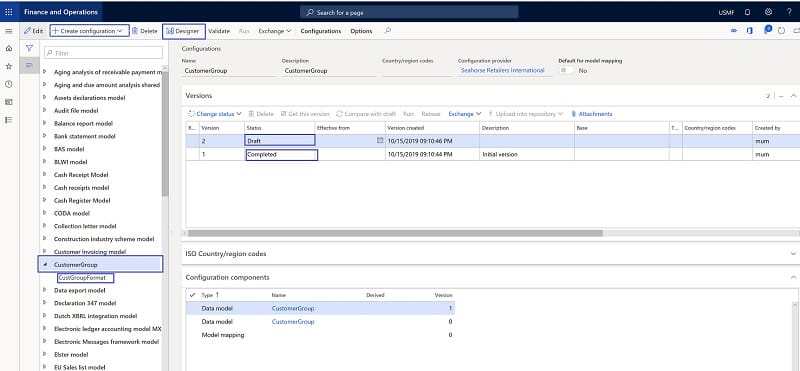
Task: Select the Completed status cell
Action: [x=281, y=154]
